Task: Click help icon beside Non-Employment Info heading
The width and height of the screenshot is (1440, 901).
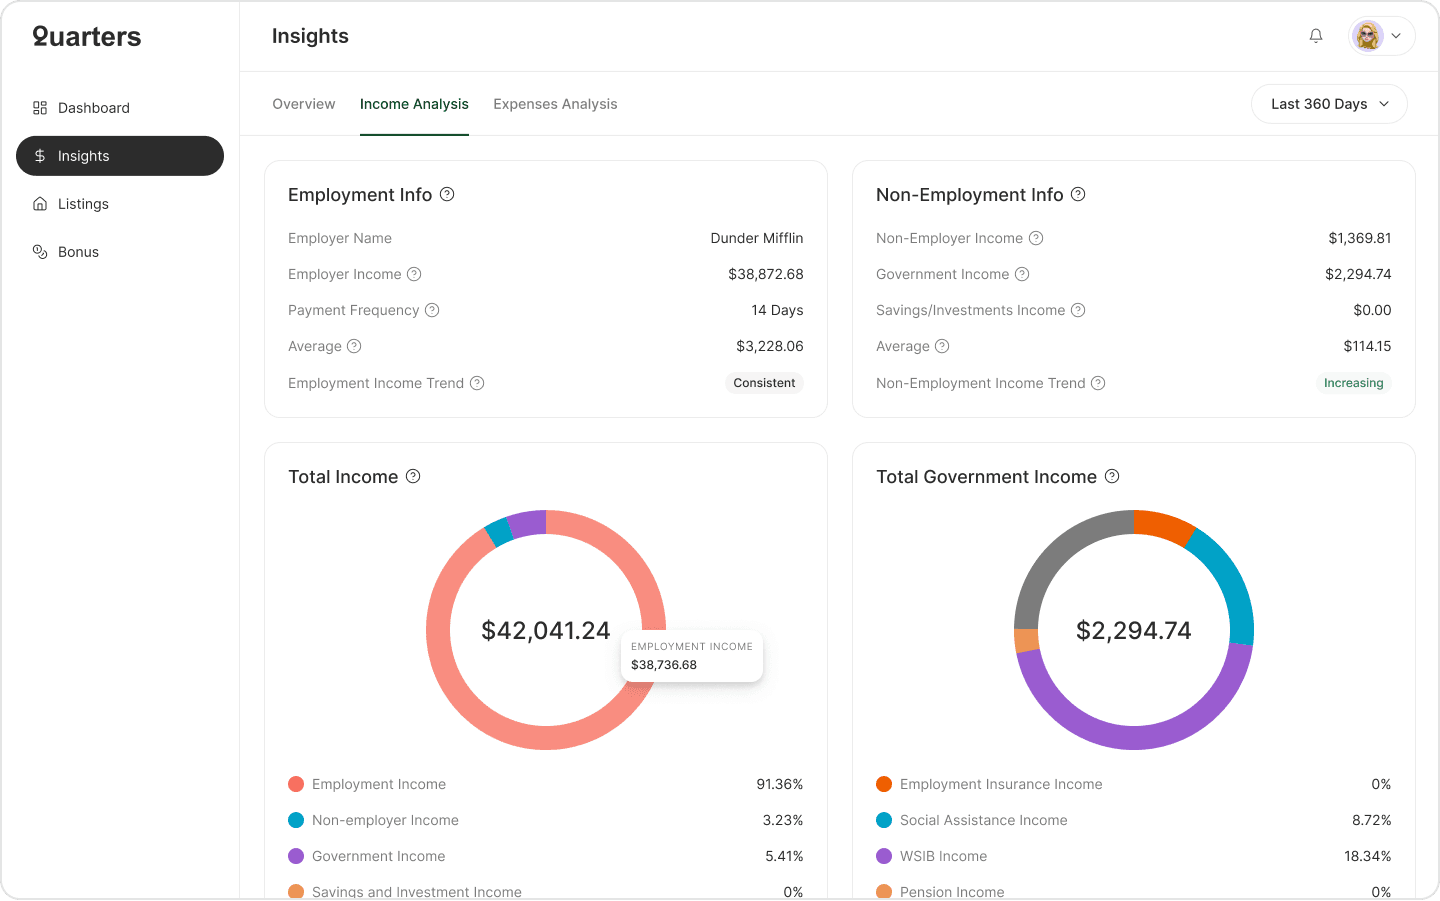Action: point(1078,194)
